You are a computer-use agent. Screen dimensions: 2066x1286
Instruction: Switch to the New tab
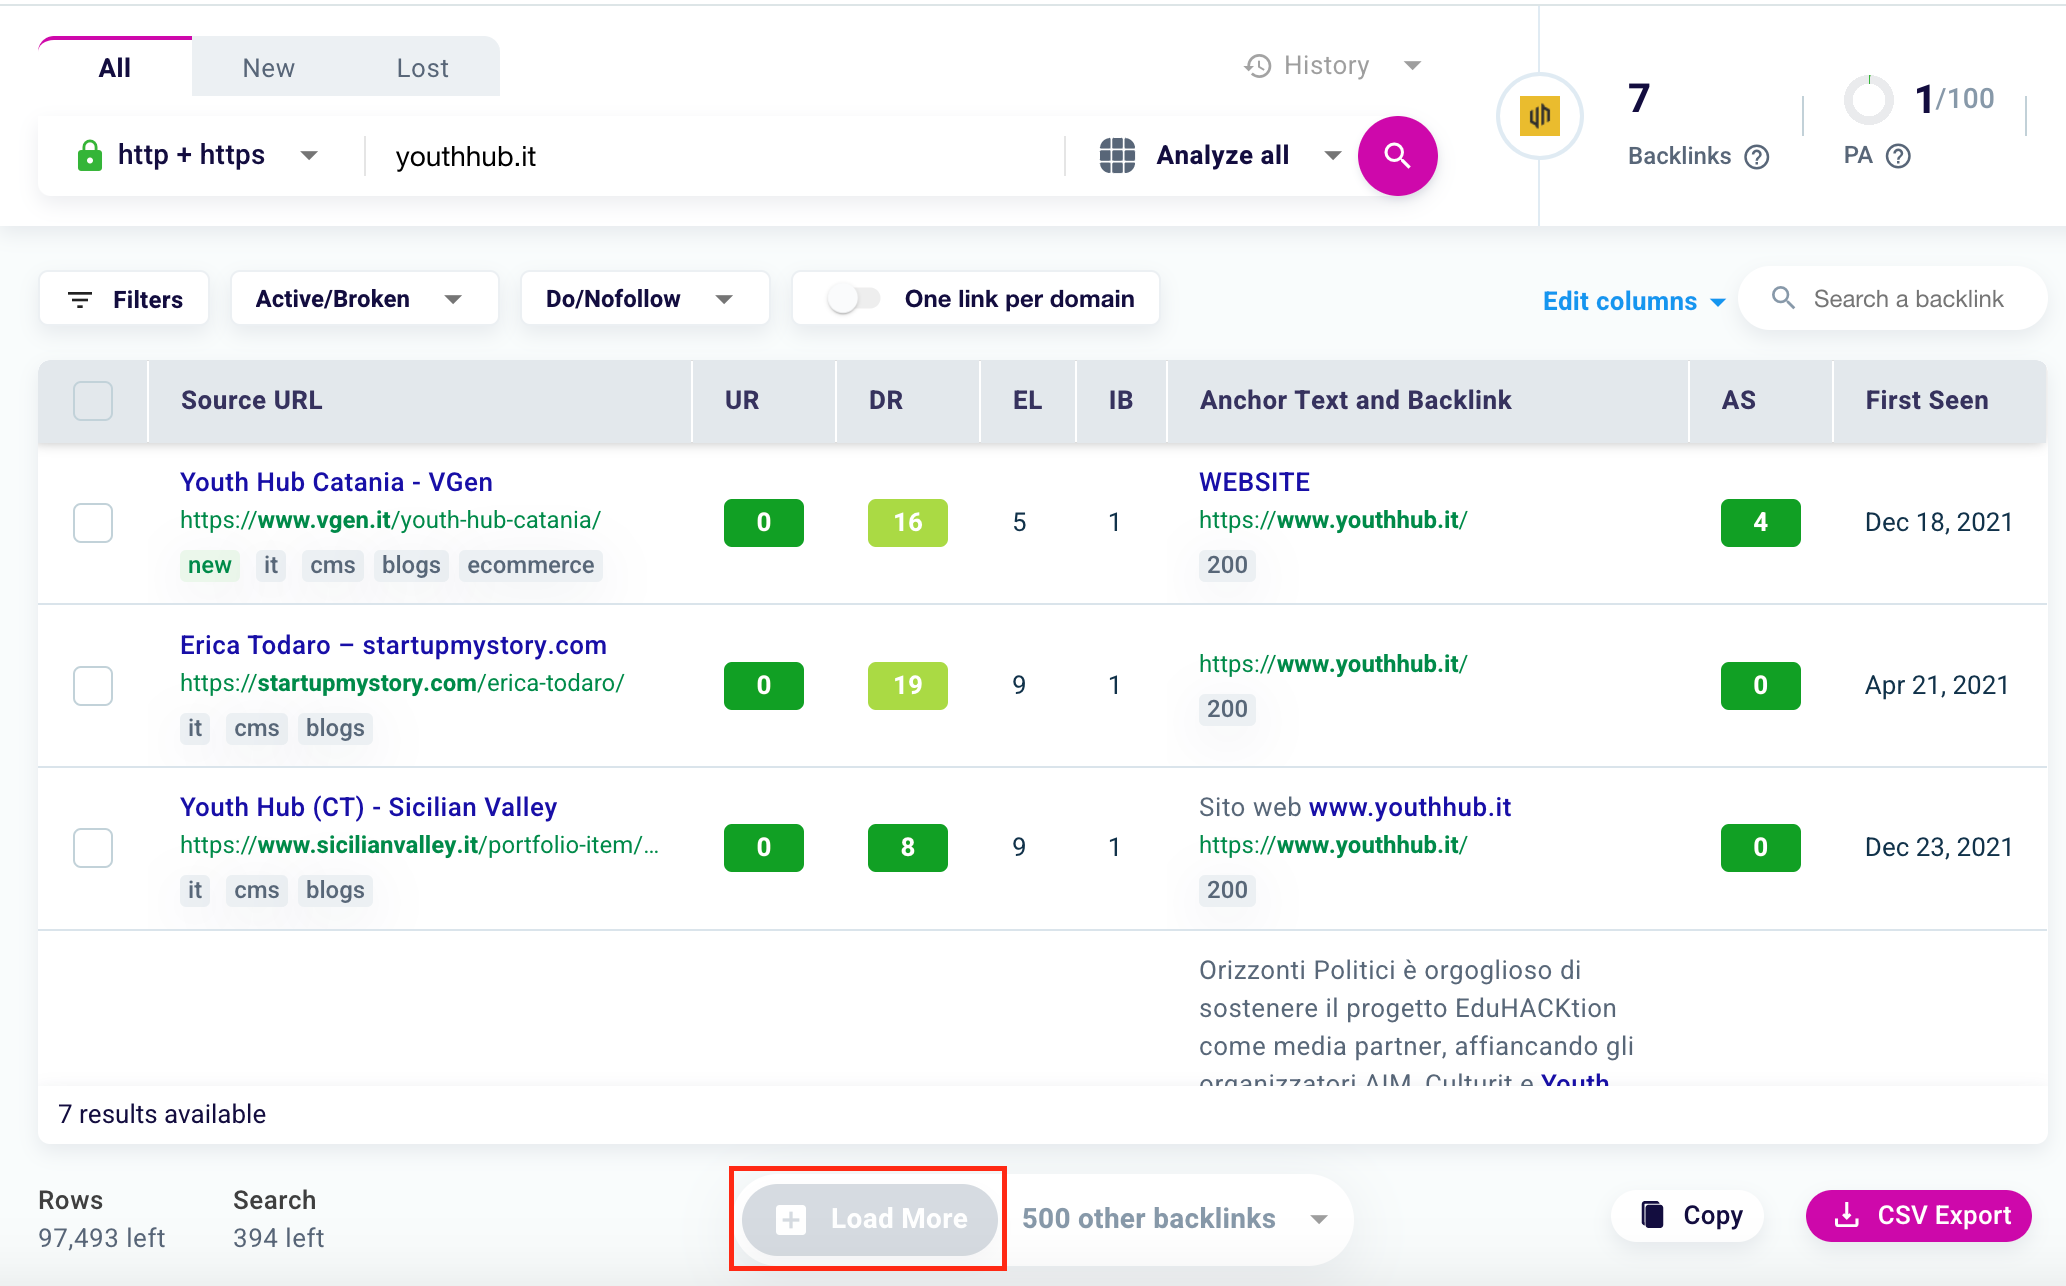click(268, 68)
